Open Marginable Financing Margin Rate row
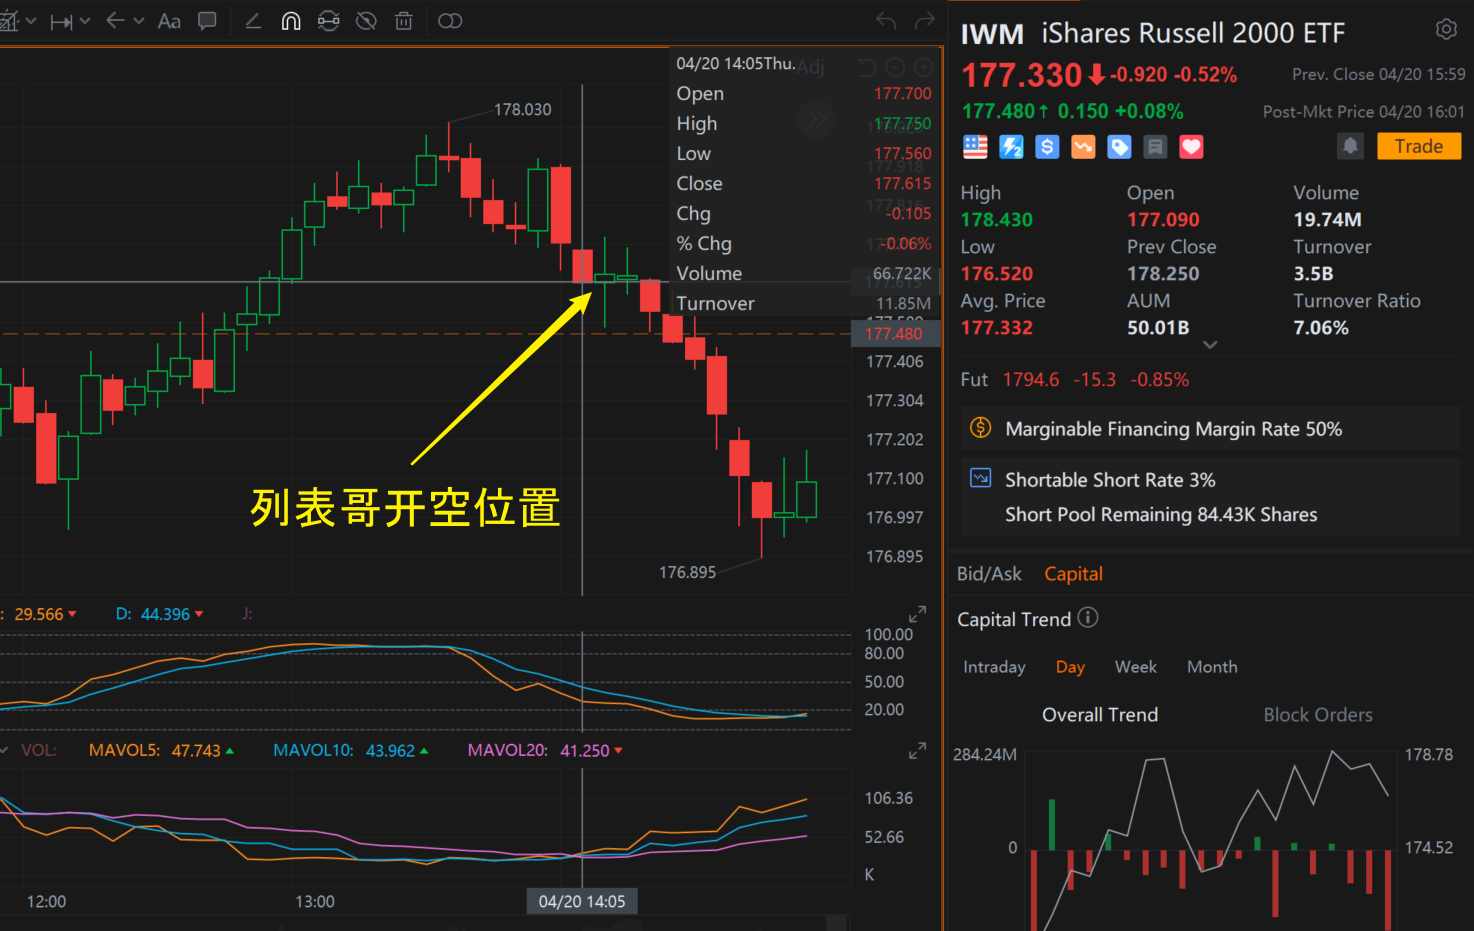 pos(1210,429)
